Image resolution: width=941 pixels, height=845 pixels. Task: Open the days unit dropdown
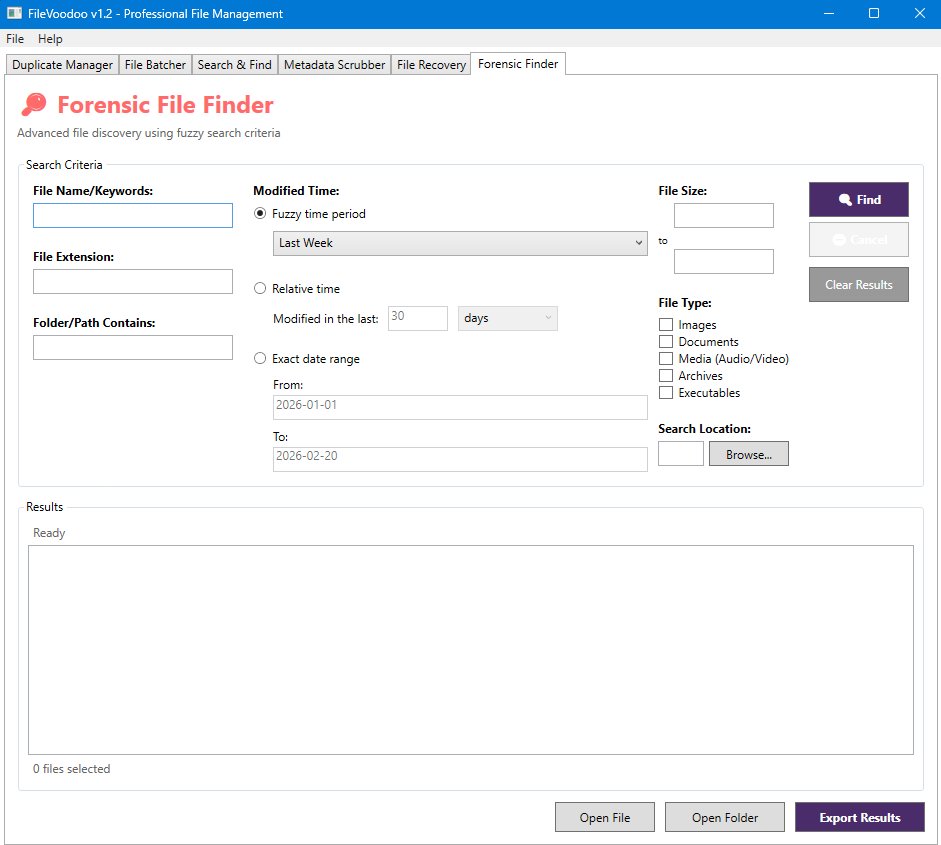pyautogui.click(x=507, y=318)
